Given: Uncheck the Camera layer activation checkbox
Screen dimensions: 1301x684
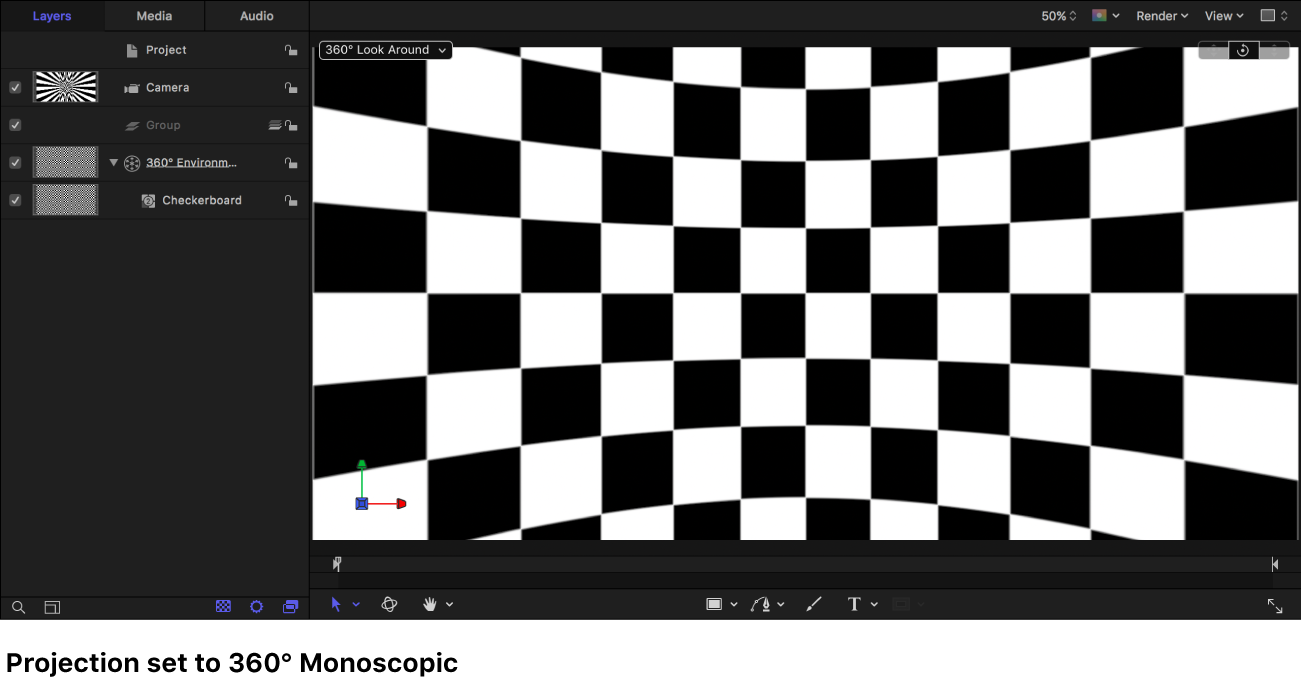Looking at the screenshot, I should coord(14,87).
